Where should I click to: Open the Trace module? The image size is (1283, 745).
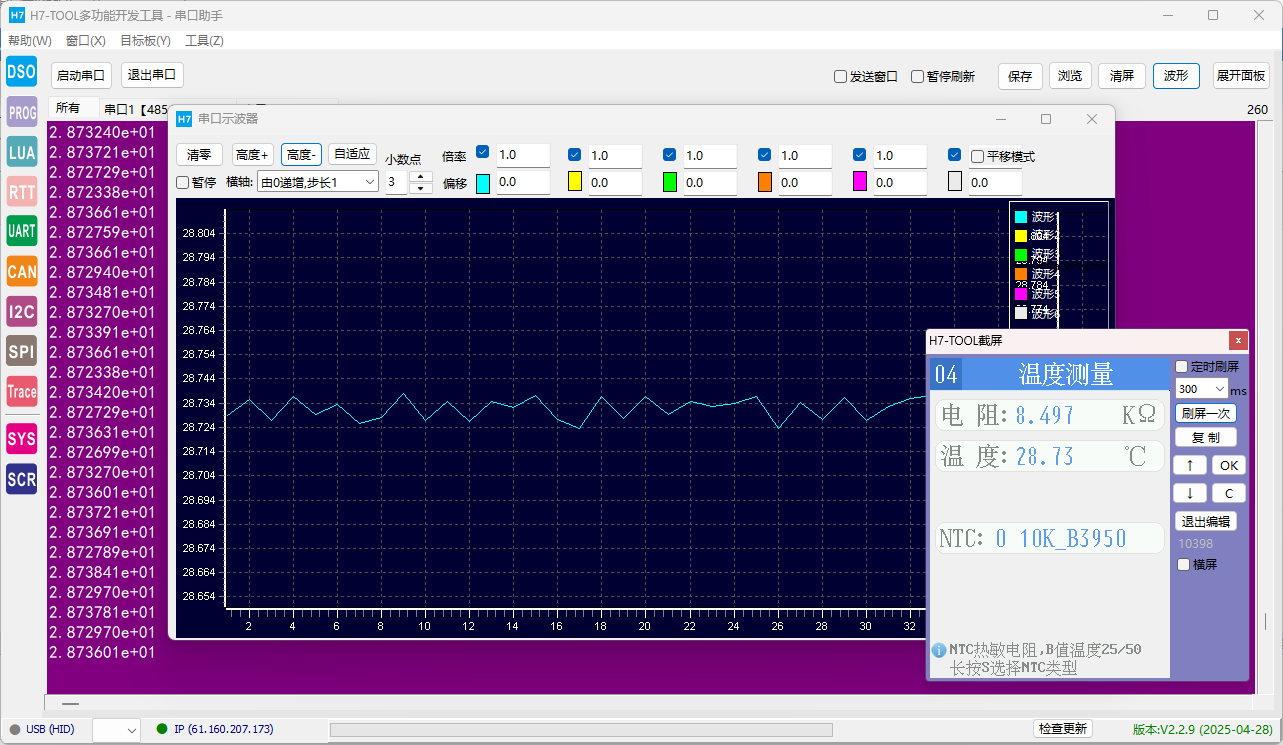21,391
